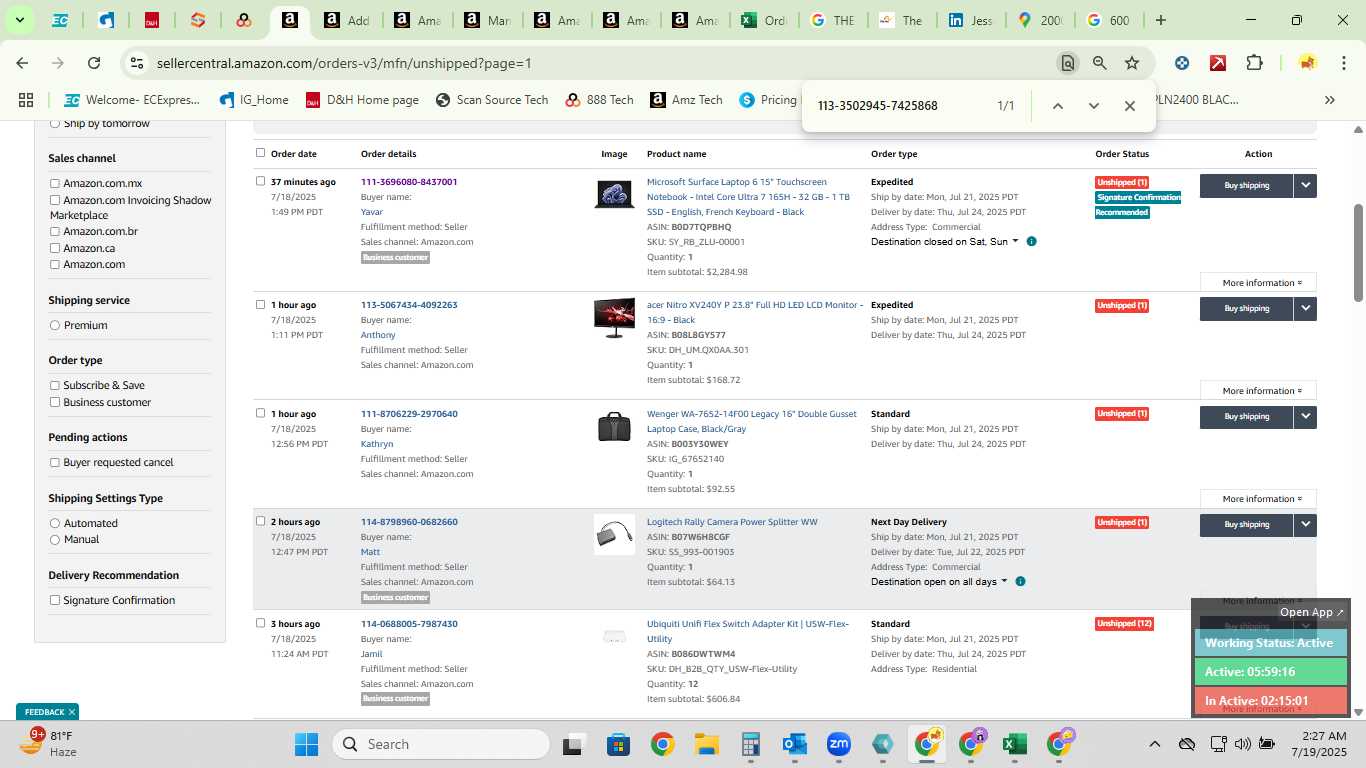The height and width of the screenshot is (768, 1366).
Task: Bookmark this page with the star icon
Action: point(1132,63)
